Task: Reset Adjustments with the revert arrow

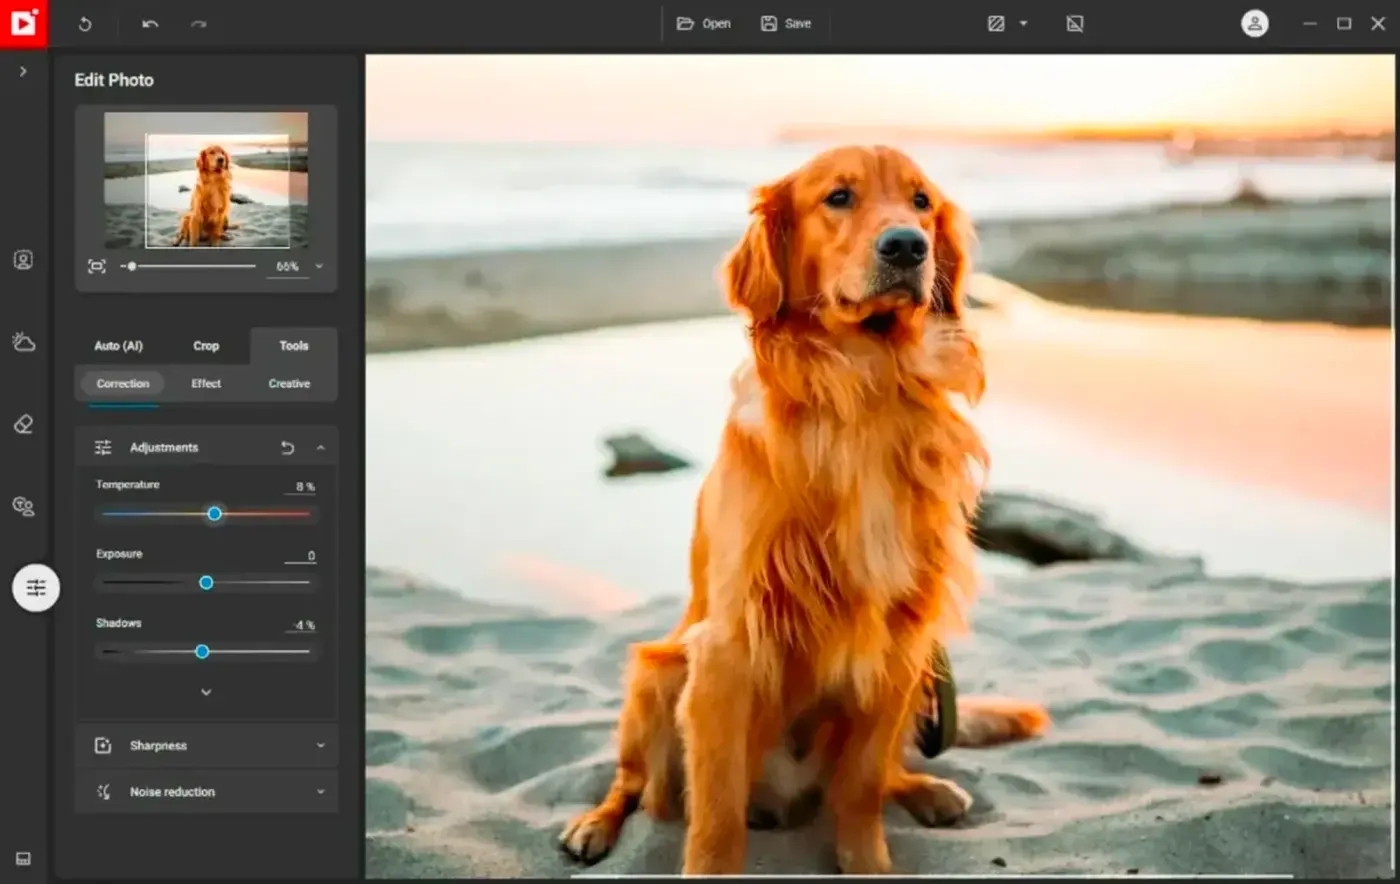Action: click(288, 448)
